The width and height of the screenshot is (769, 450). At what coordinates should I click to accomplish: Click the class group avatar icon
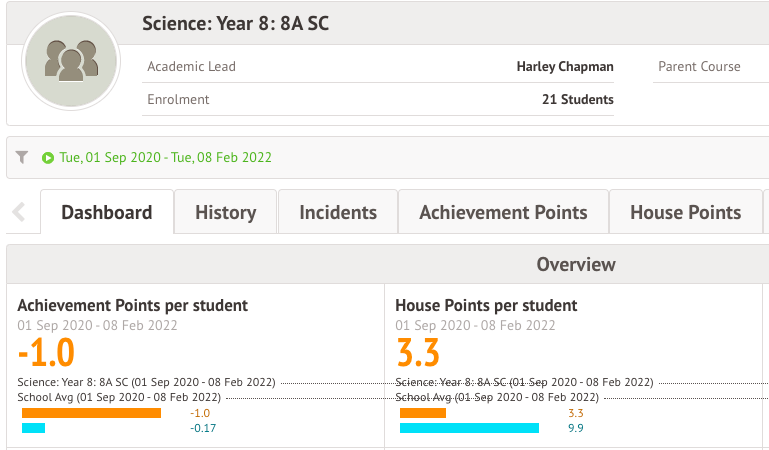(x=71, y=62)
